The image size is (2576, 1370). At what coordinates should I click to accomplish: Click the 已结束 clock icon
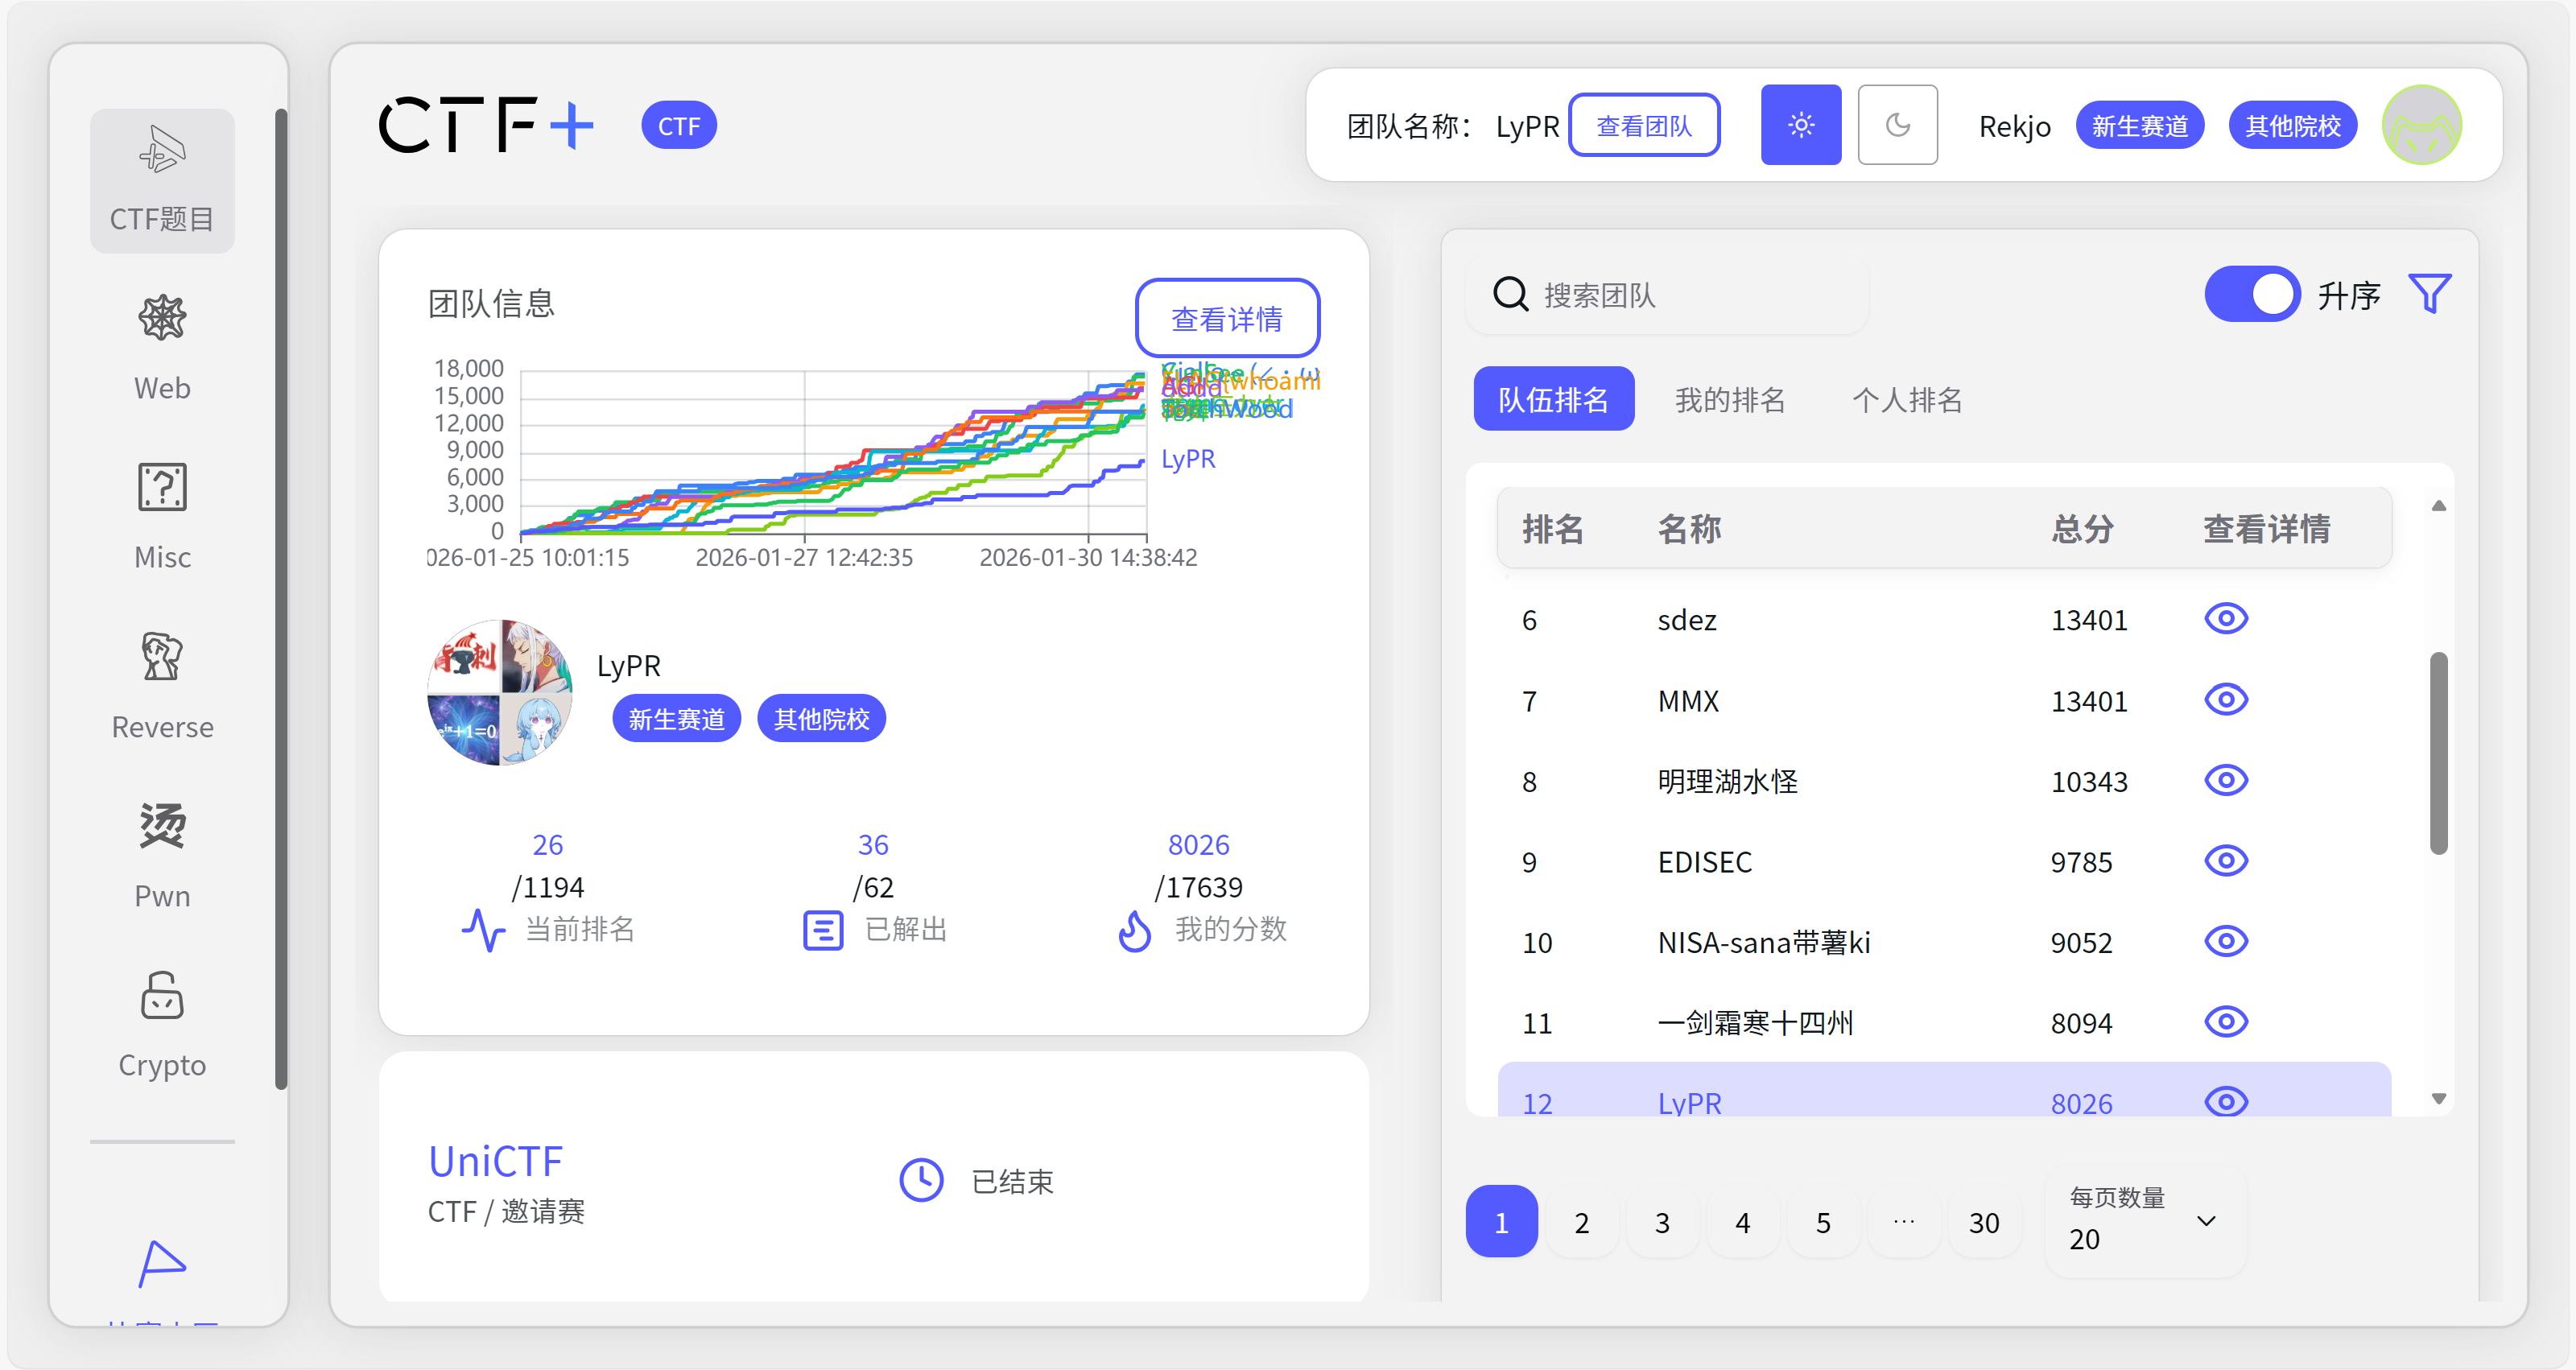click(x=921, y=1181)
